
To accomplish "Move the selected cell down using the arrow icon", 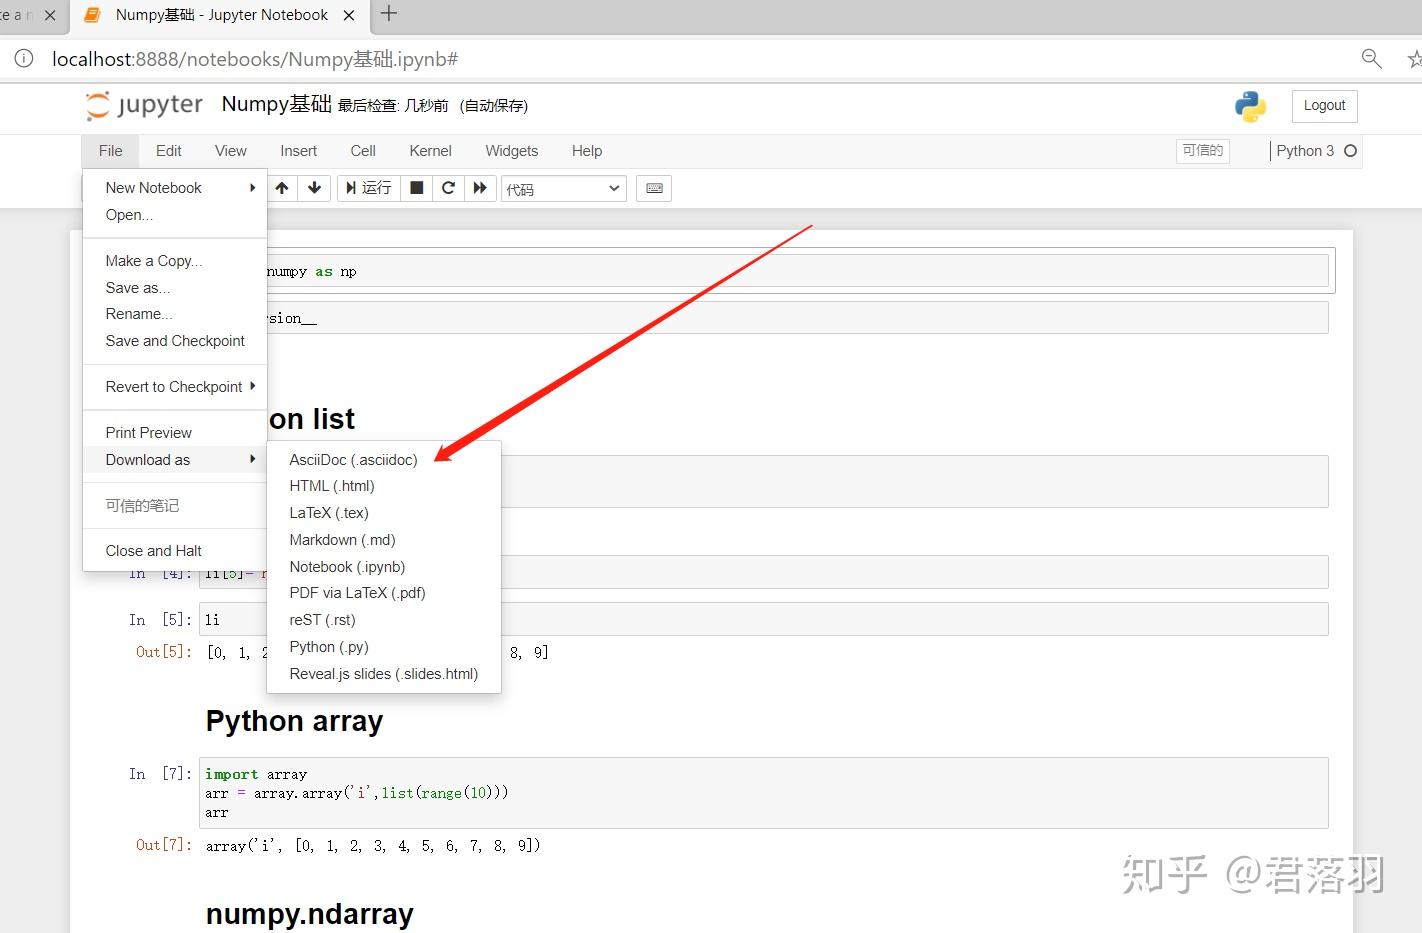I will [x=314, y=188].
